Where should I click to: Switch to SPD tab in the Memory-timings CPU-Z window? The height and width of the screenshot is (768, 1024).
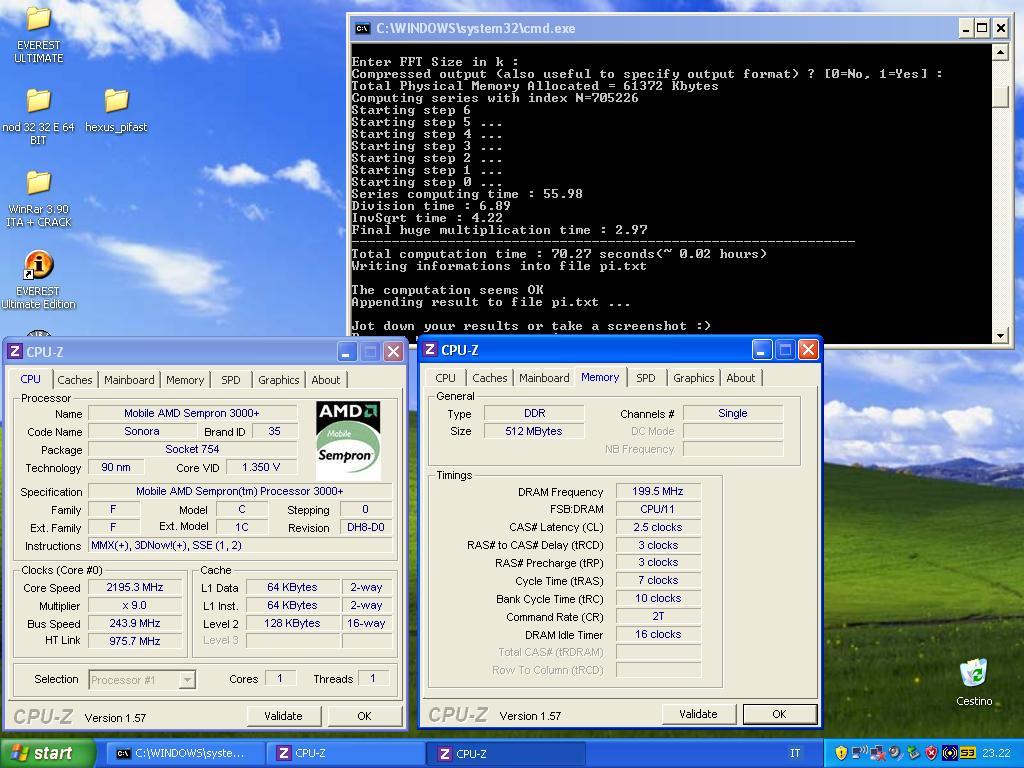click(646, 378)
